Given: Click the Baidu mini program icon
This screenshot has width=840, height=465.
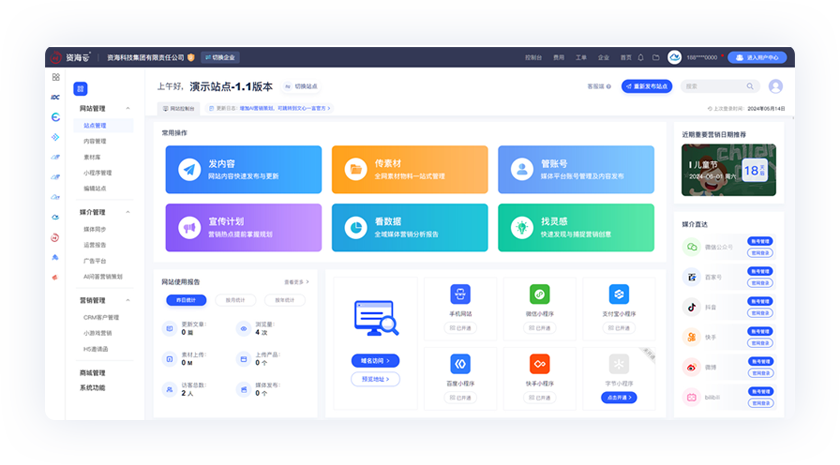Looking at the screenshot, I should point(460,363).
